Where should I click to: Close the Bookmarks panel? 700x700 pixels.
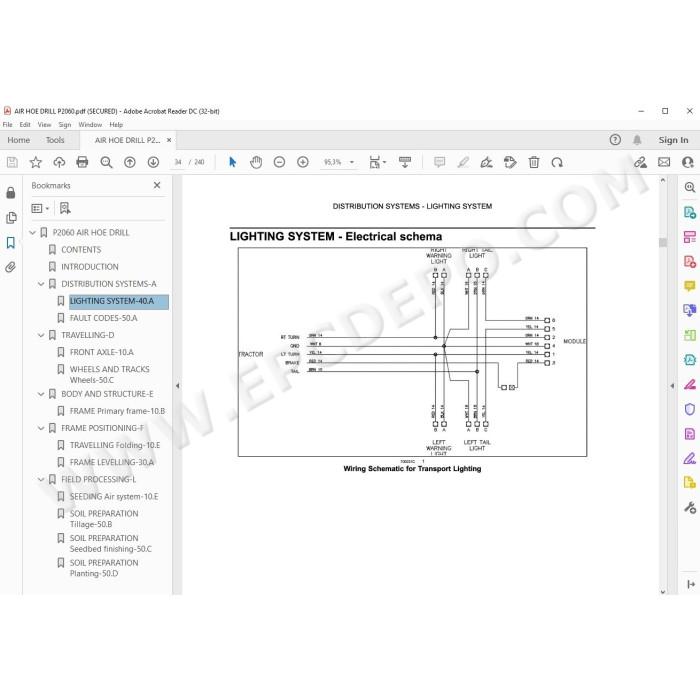[157, 185]
